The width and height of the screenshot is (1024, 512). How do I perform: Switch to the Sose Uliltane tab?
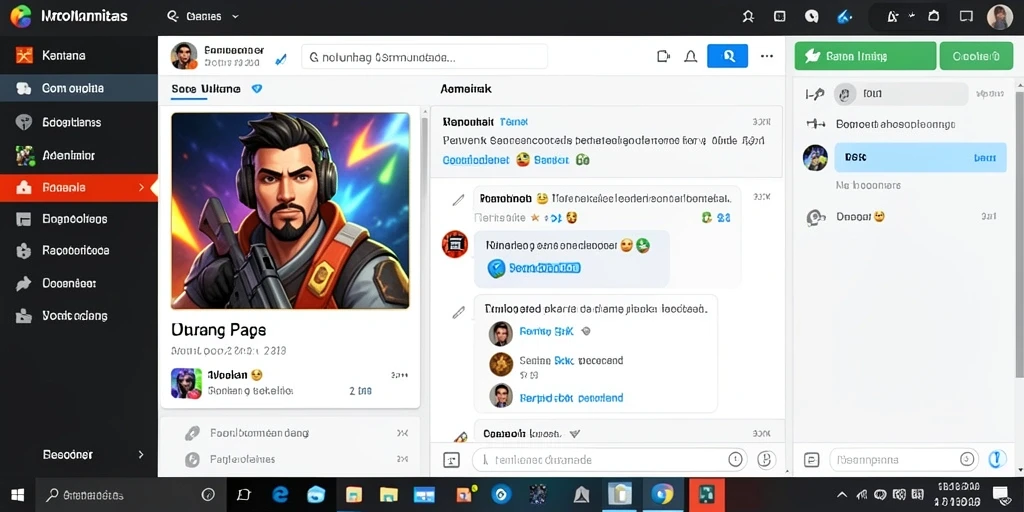[x=206, y=89]
